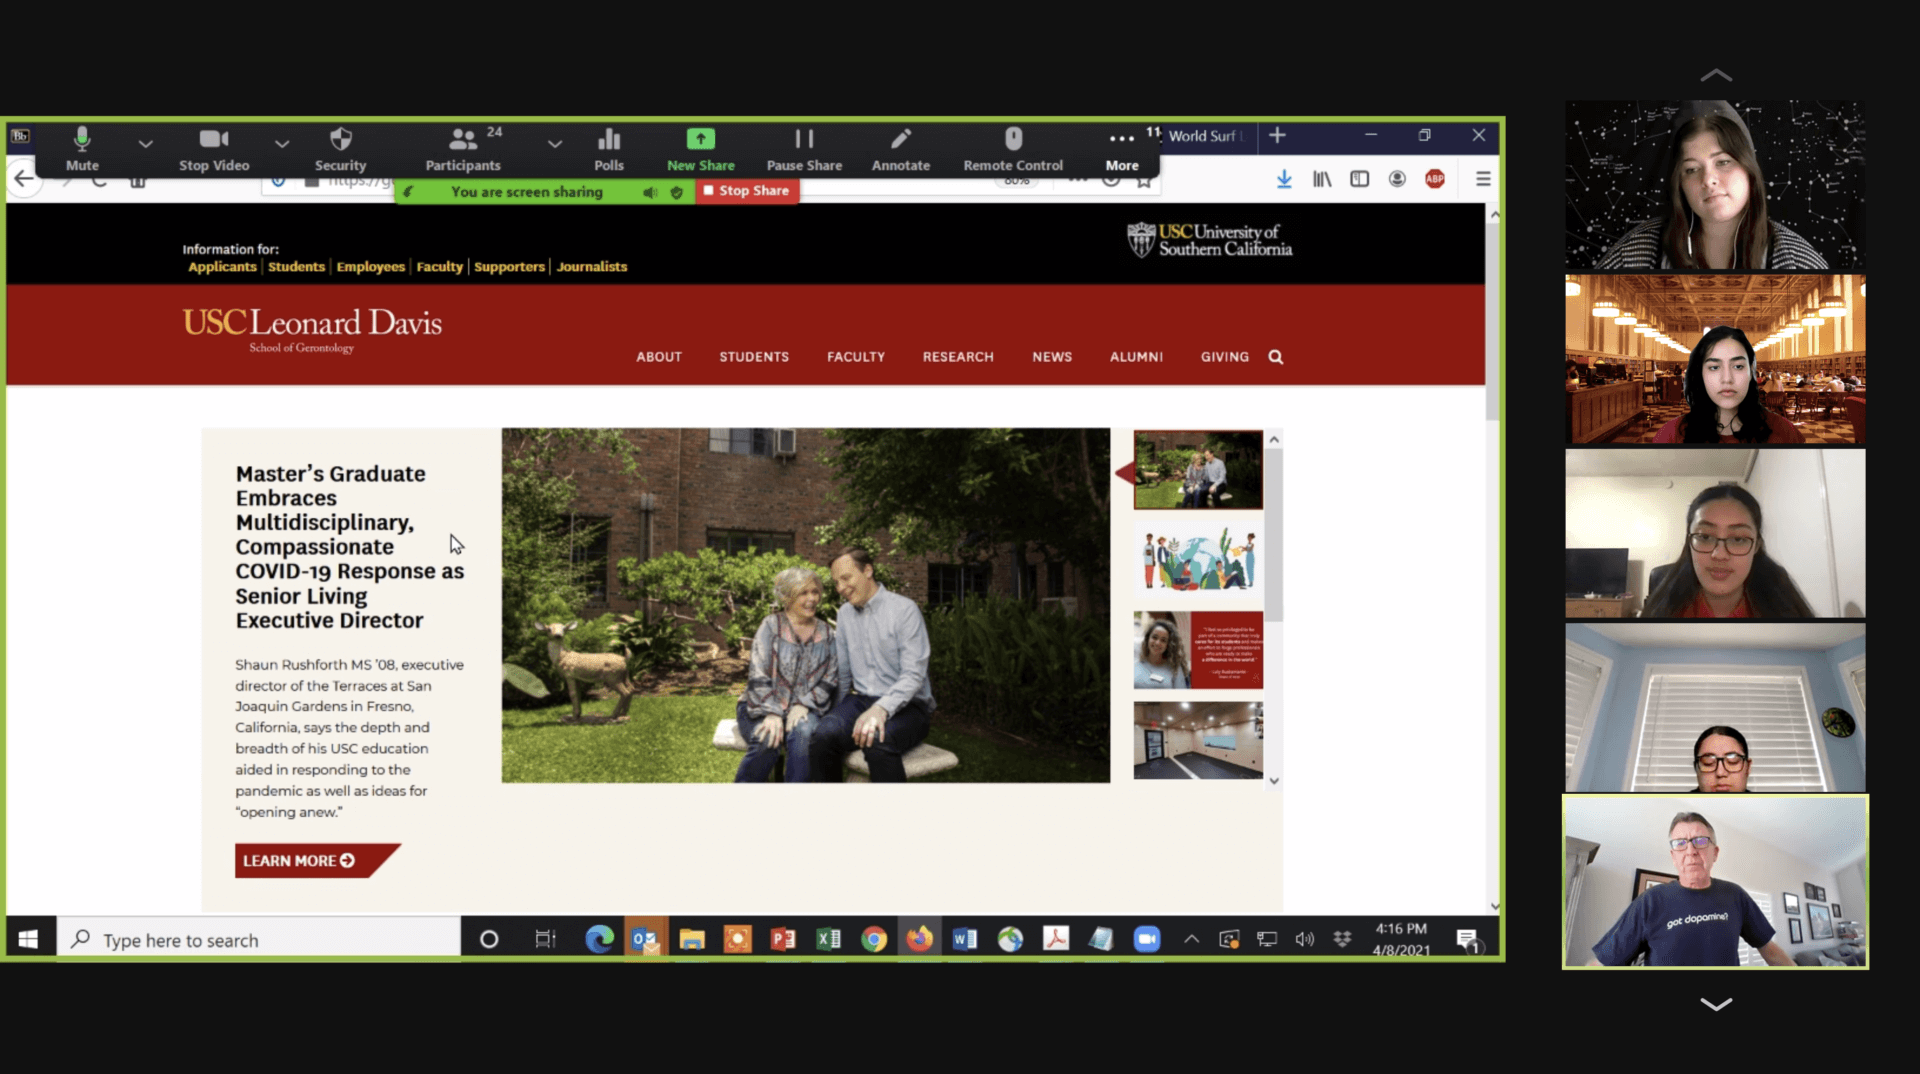Mute the microphone in Zoom toolbar

point(82,149)
